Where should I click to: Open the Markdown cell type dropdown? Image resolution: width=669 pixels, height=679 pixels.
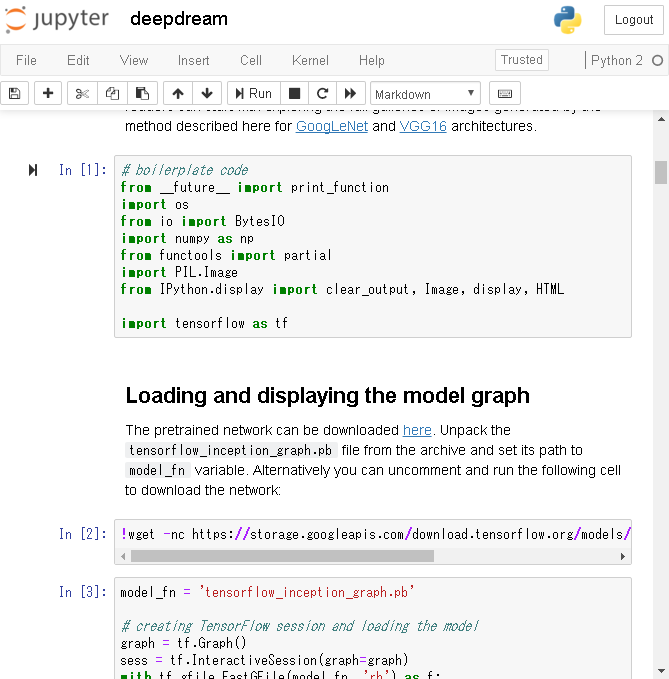[425, 94]
